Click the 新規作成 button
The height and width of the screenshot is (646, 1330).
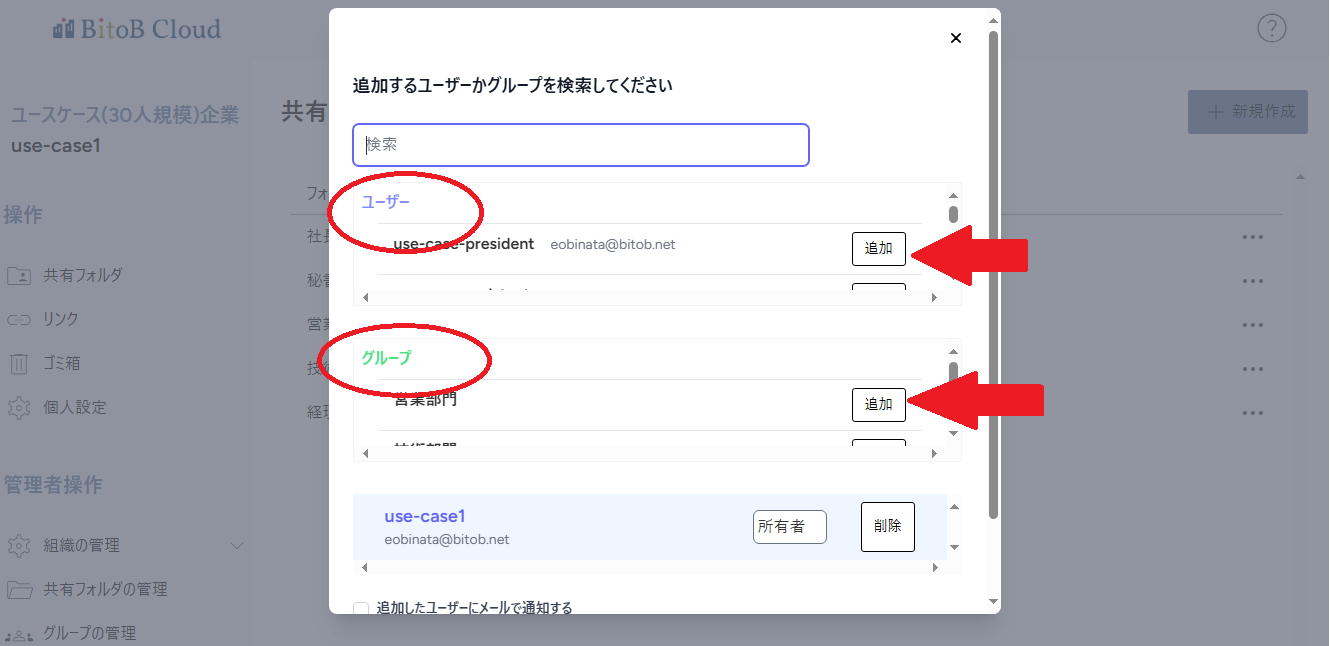(x=1247, y=111)
